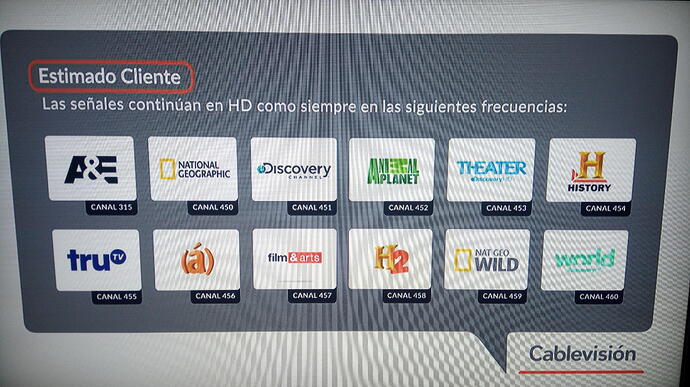Click the CANAL 457 label
This screenshot has width=690, height=387.
pos(312,296)
